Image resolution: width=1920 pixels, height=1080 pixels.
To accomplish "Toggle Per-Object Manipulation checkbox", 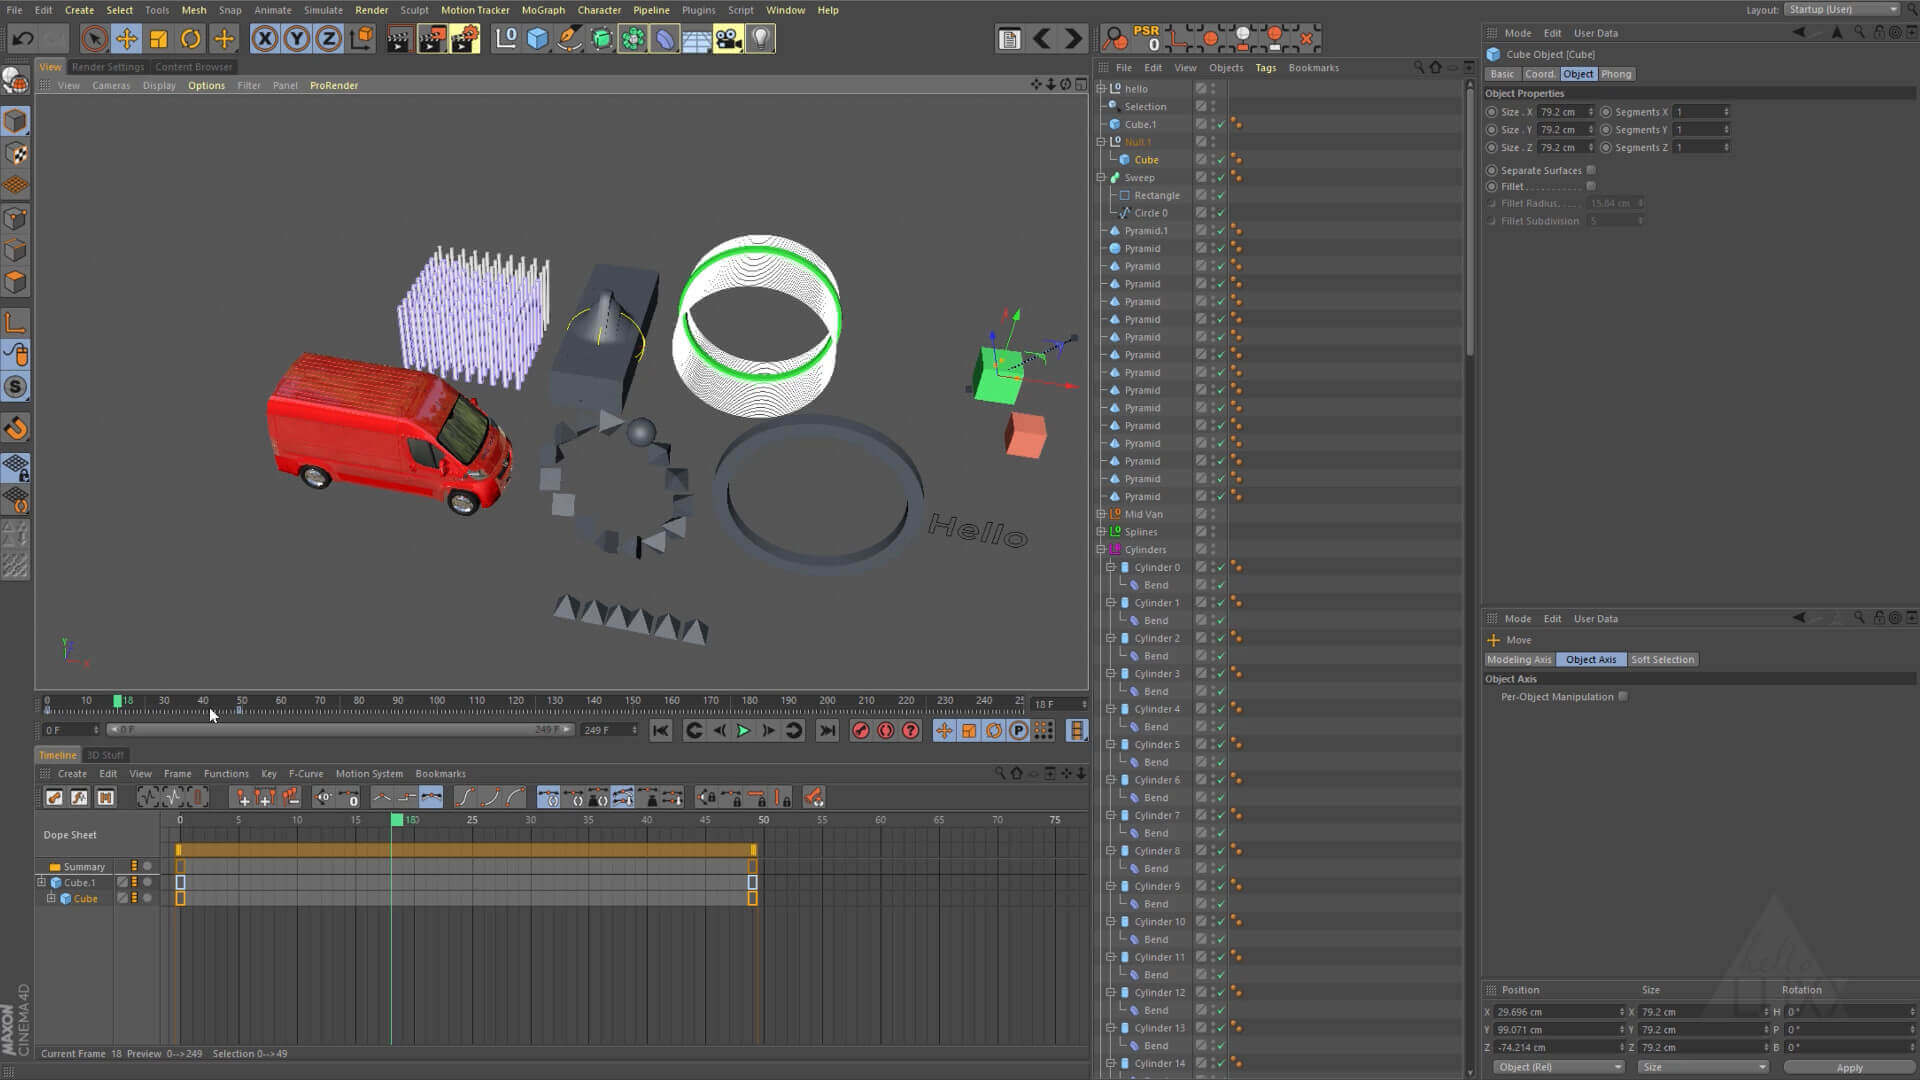I will point(1623,697).
